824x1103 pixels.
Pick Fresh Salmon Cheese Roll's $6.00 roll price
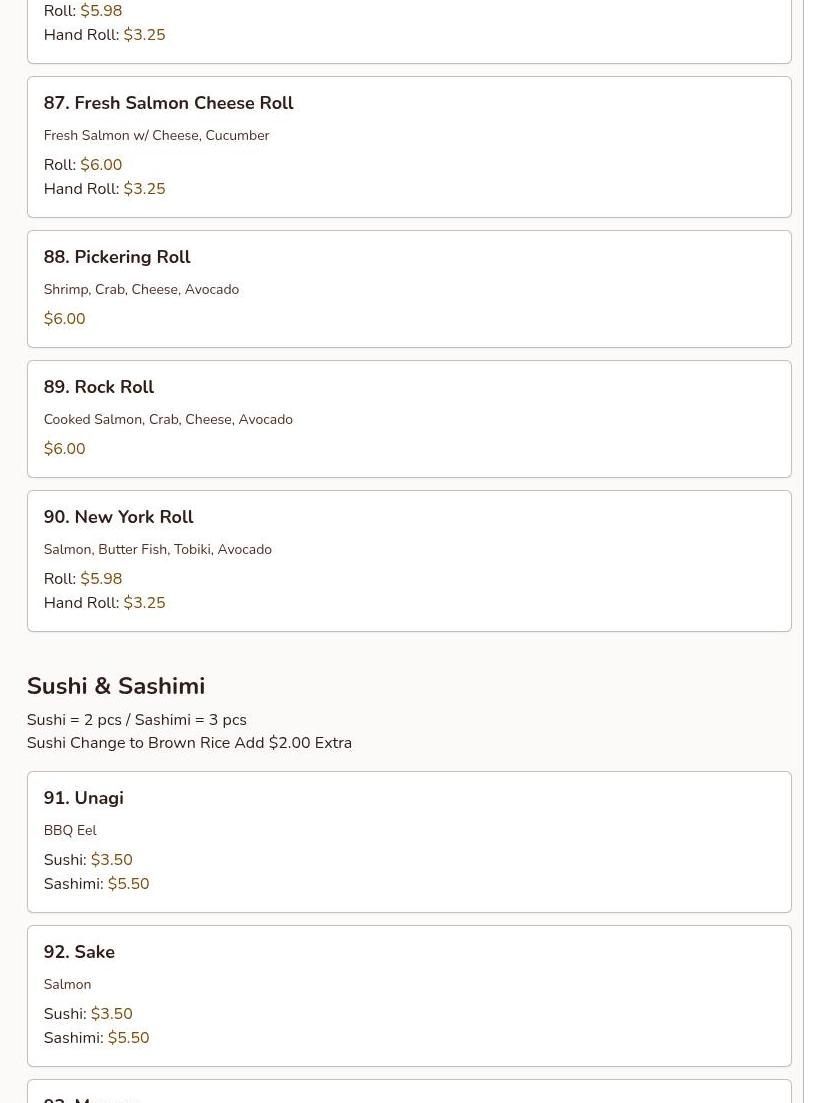101,166
